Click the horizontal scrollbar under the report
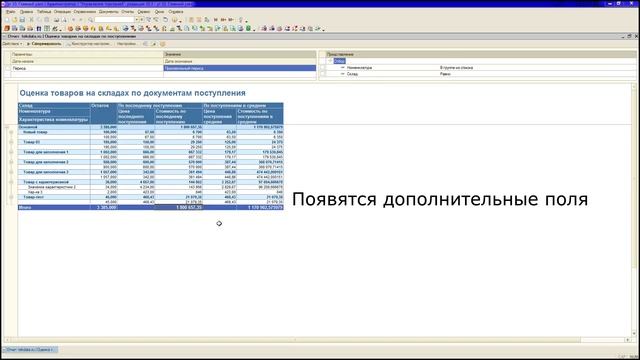Viewport: 640px width, 360px height. [x=294, y=340]
